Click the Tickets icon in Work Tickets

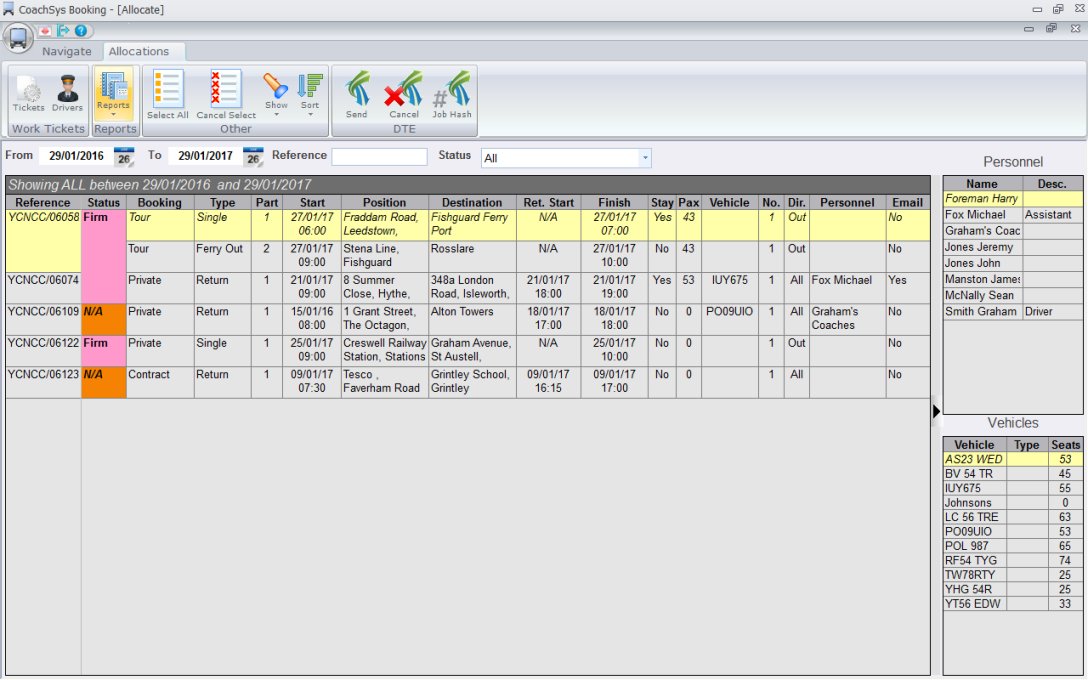point(28,93)
